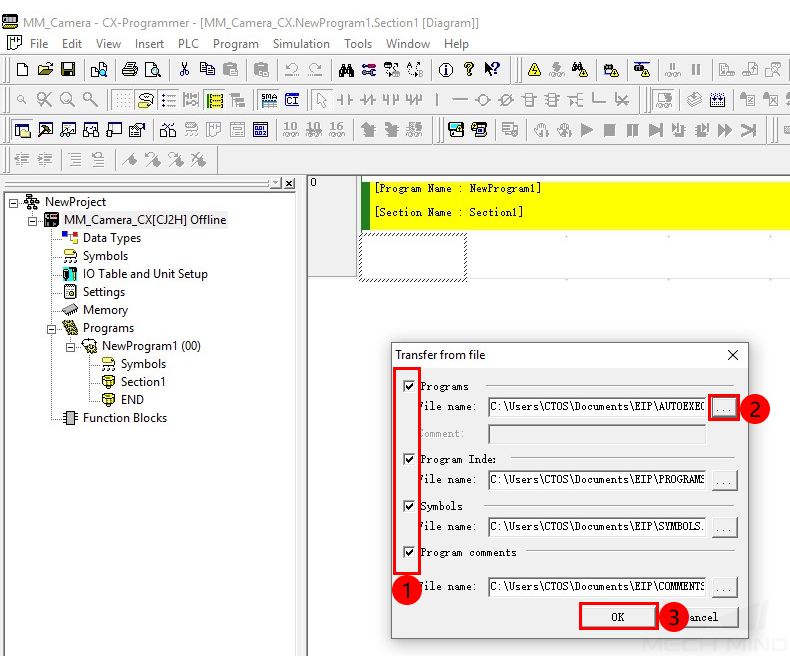Open the File menu
Screen dimensions: 790x656
pos(39,44)
